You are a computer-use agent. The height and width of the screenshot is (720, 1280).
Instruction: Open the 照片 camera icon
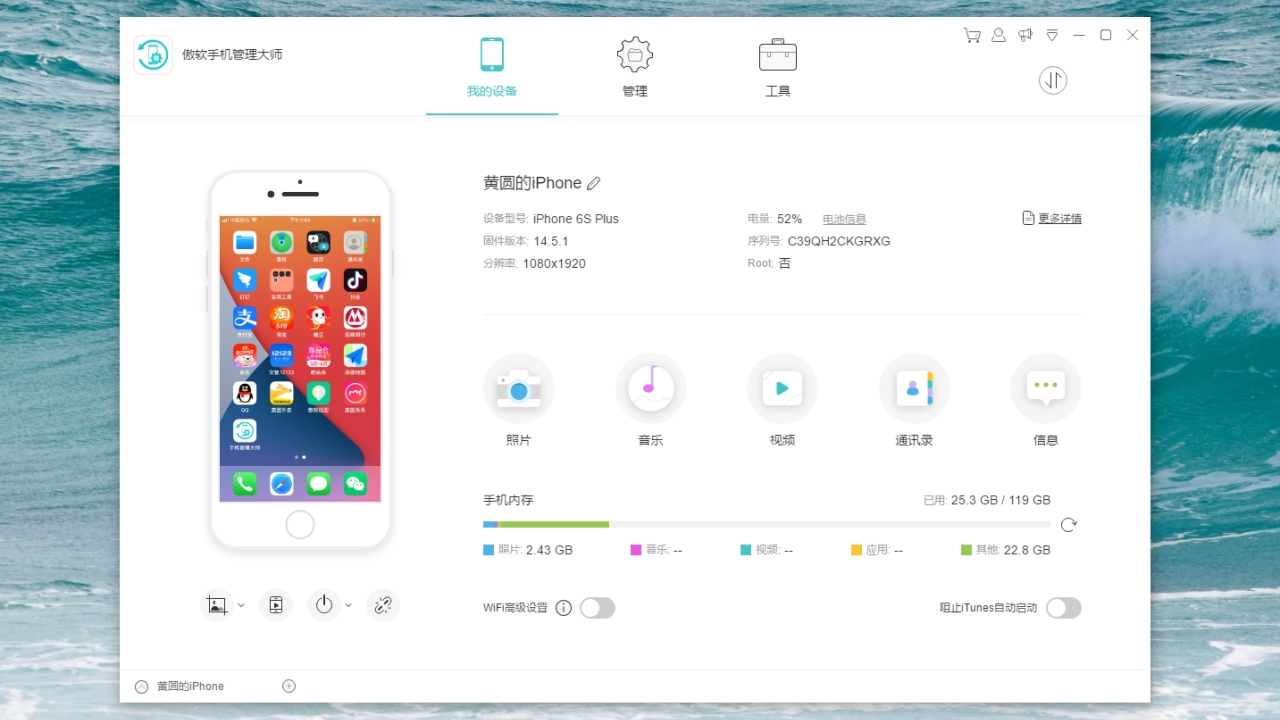point(518,388)
